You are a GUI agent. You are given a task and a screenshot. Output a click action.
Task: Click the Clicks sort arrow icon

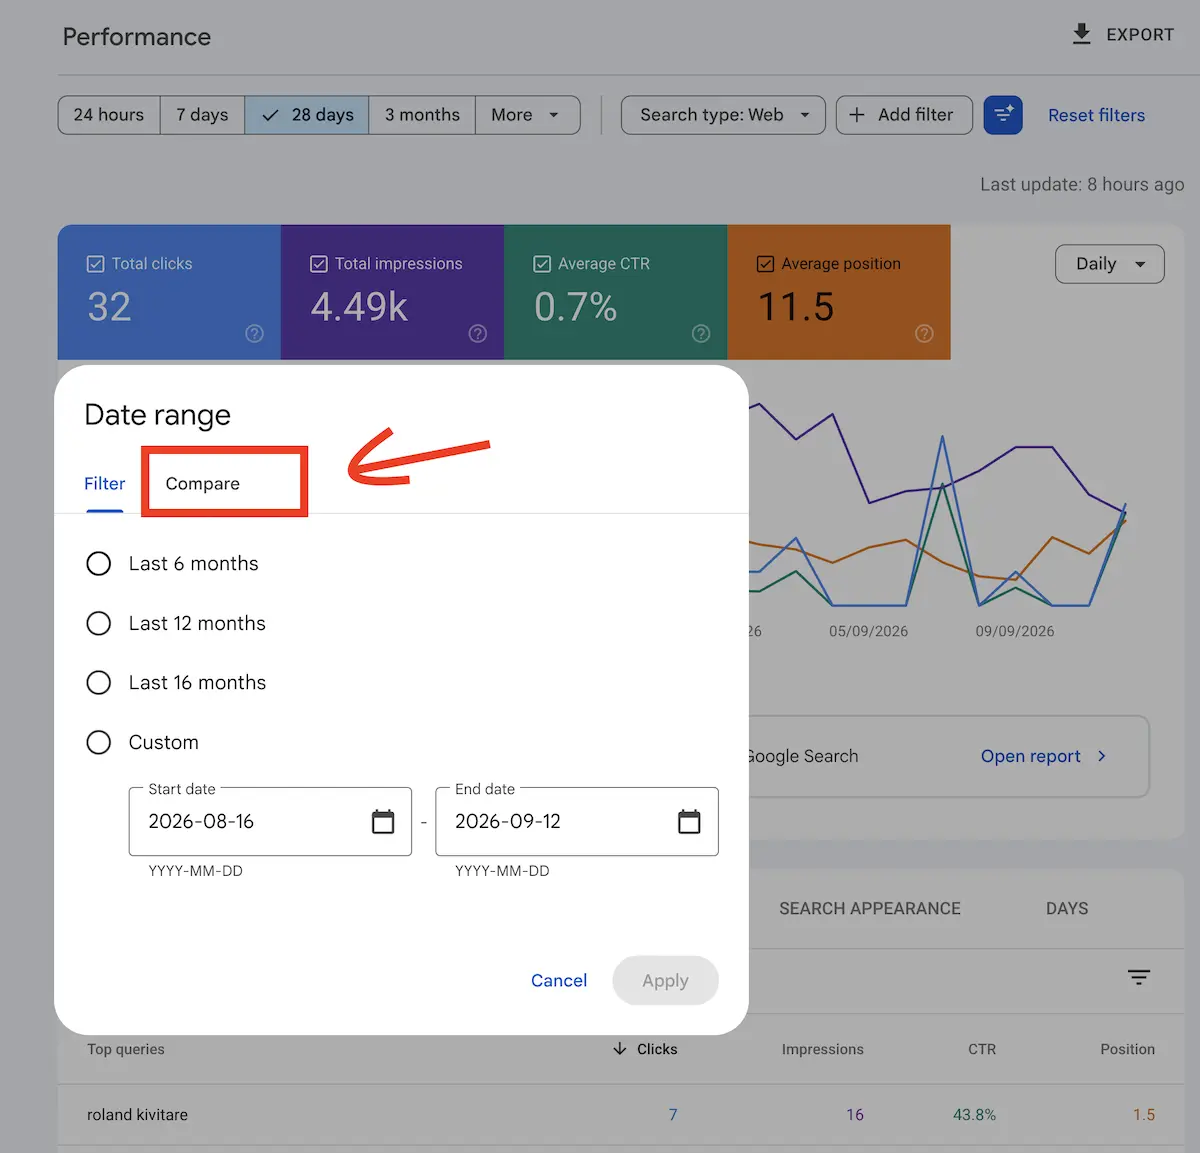pyautogui.click(x=620, y=1049)
